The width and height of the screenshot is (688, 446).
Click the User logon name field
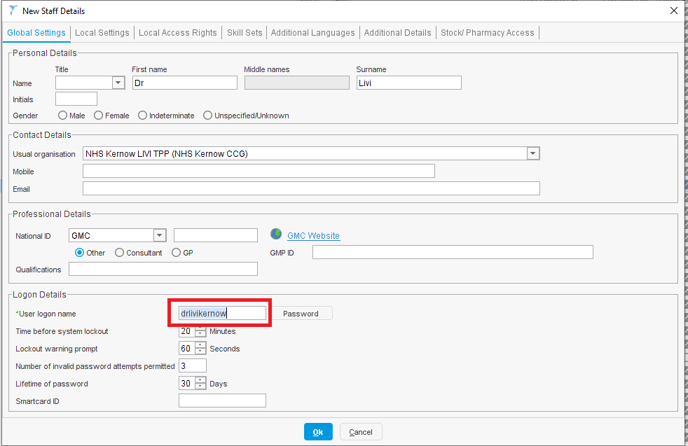tap(217, 314)
